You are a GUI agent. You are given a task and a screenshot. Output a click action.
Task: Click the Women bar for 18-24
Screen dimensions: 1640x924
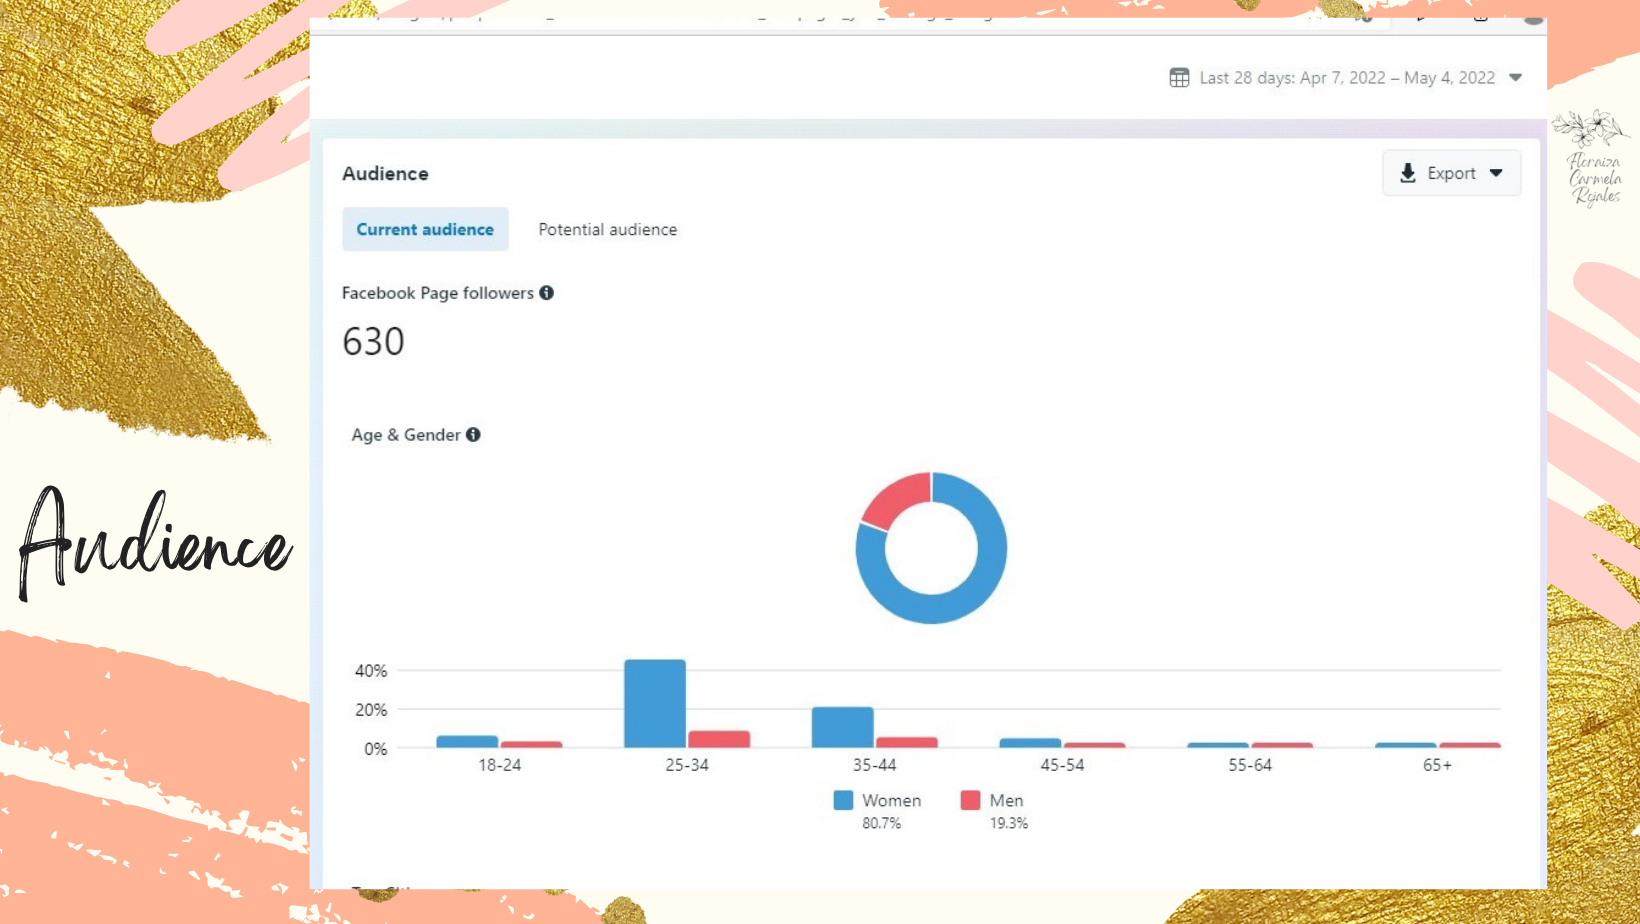tap(467, 742)
